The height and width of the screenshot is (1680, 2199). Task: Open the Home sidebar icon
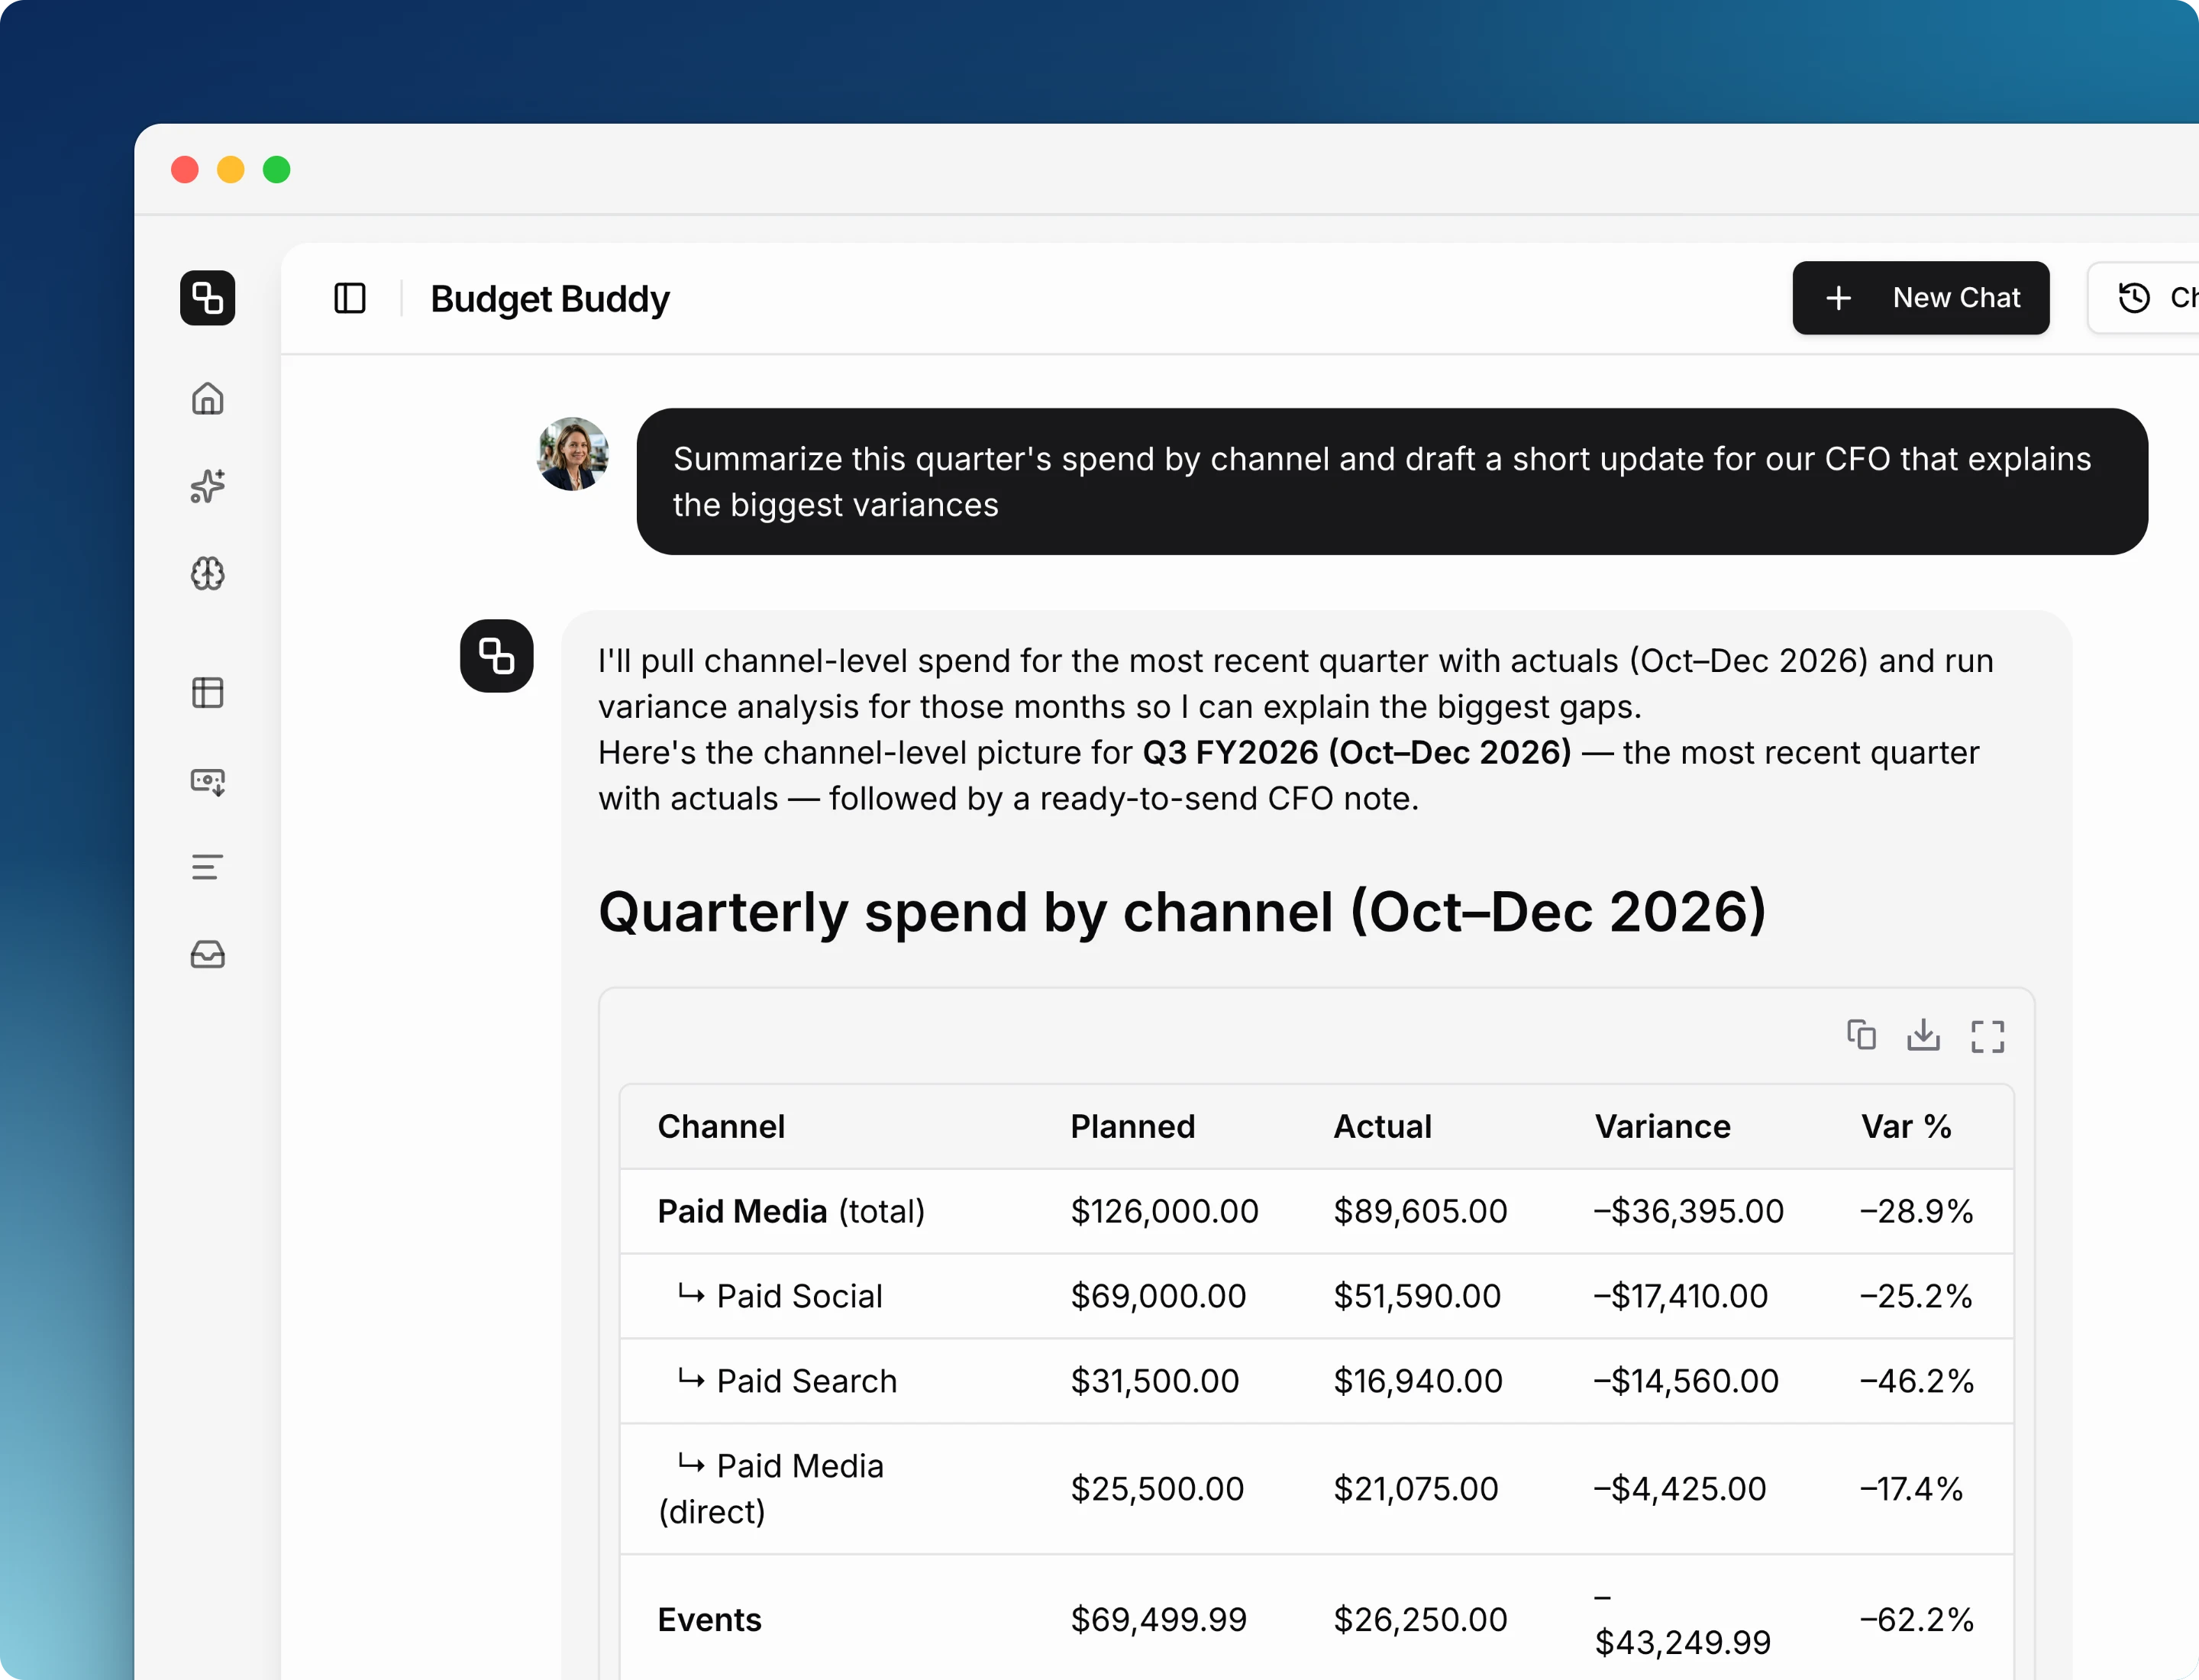click(x=207, y=399)
